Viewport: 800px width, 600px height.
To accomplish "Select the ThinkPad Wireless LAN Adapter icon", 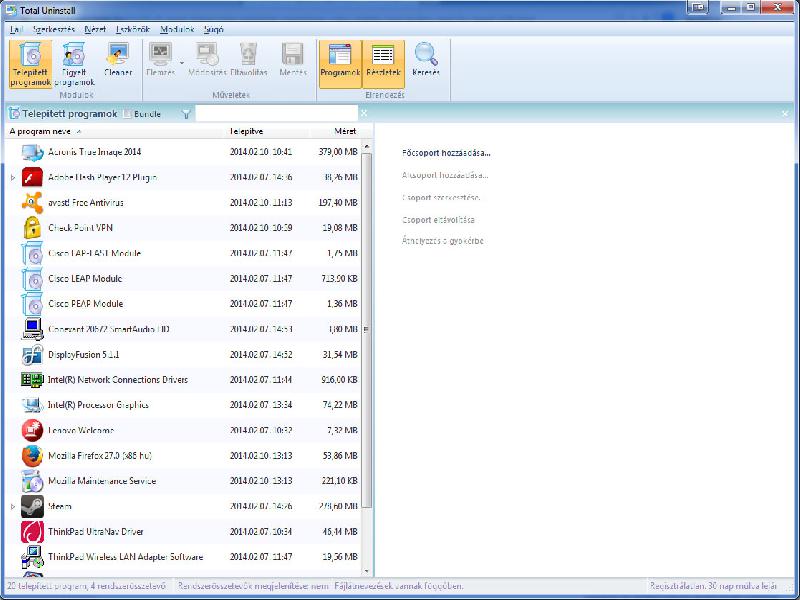I will coord(32,557).
